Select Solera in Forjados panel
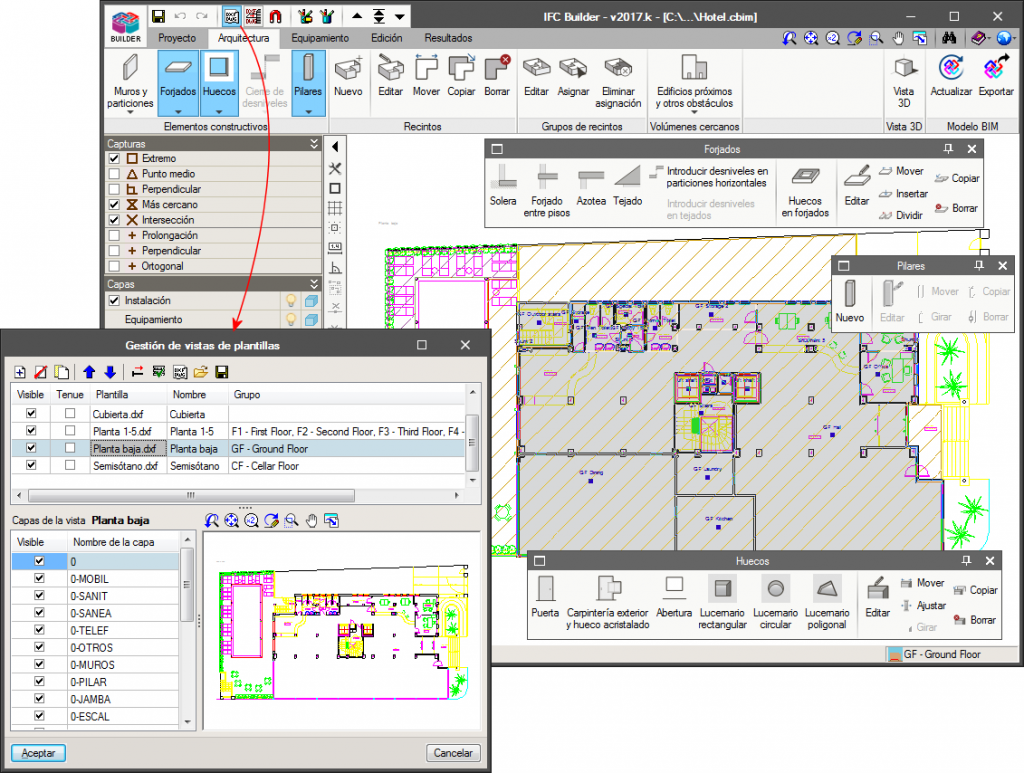The image size is (1024, 773). (x=503, y=185)
